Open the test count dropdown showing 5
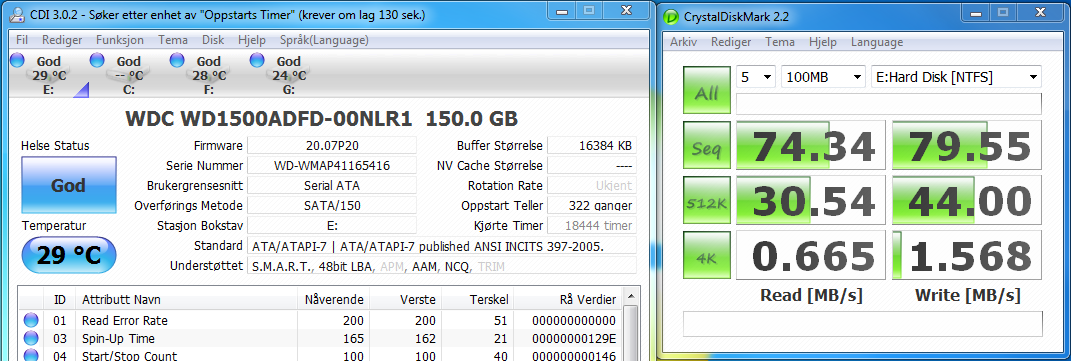Screen dimensions: 1071x361 [755, 77]
